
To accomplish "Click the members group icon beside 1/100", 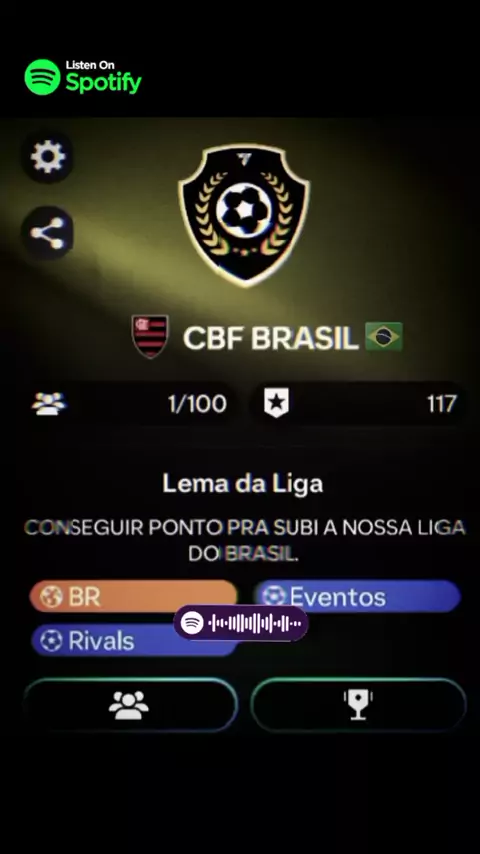I will tap(49, 404).
